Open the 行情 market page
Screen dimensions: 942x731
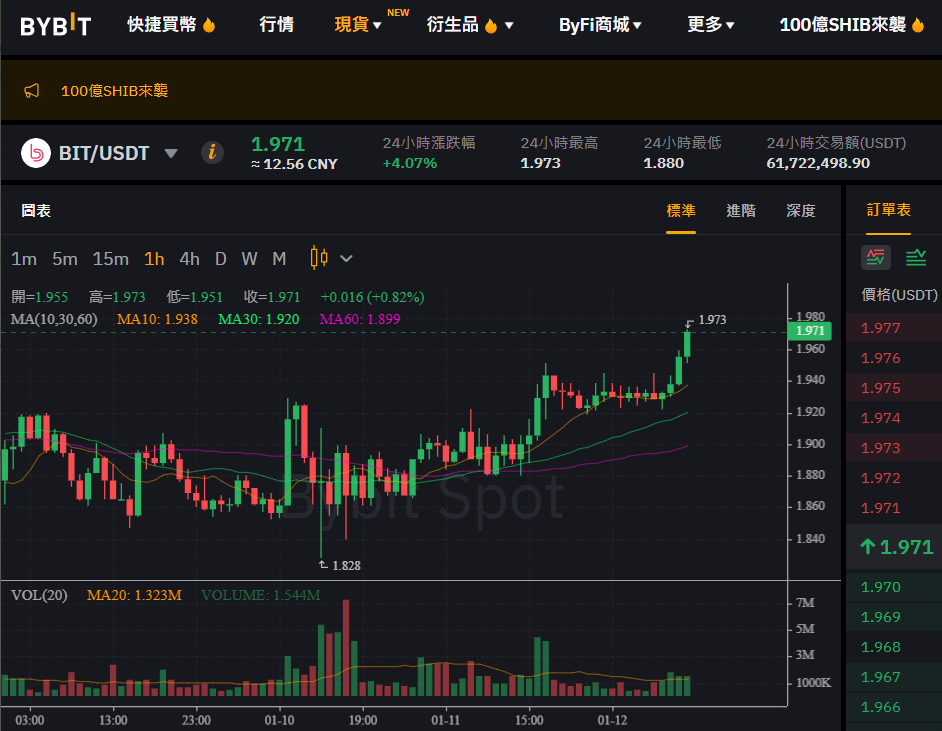click(x=276, y=25)
